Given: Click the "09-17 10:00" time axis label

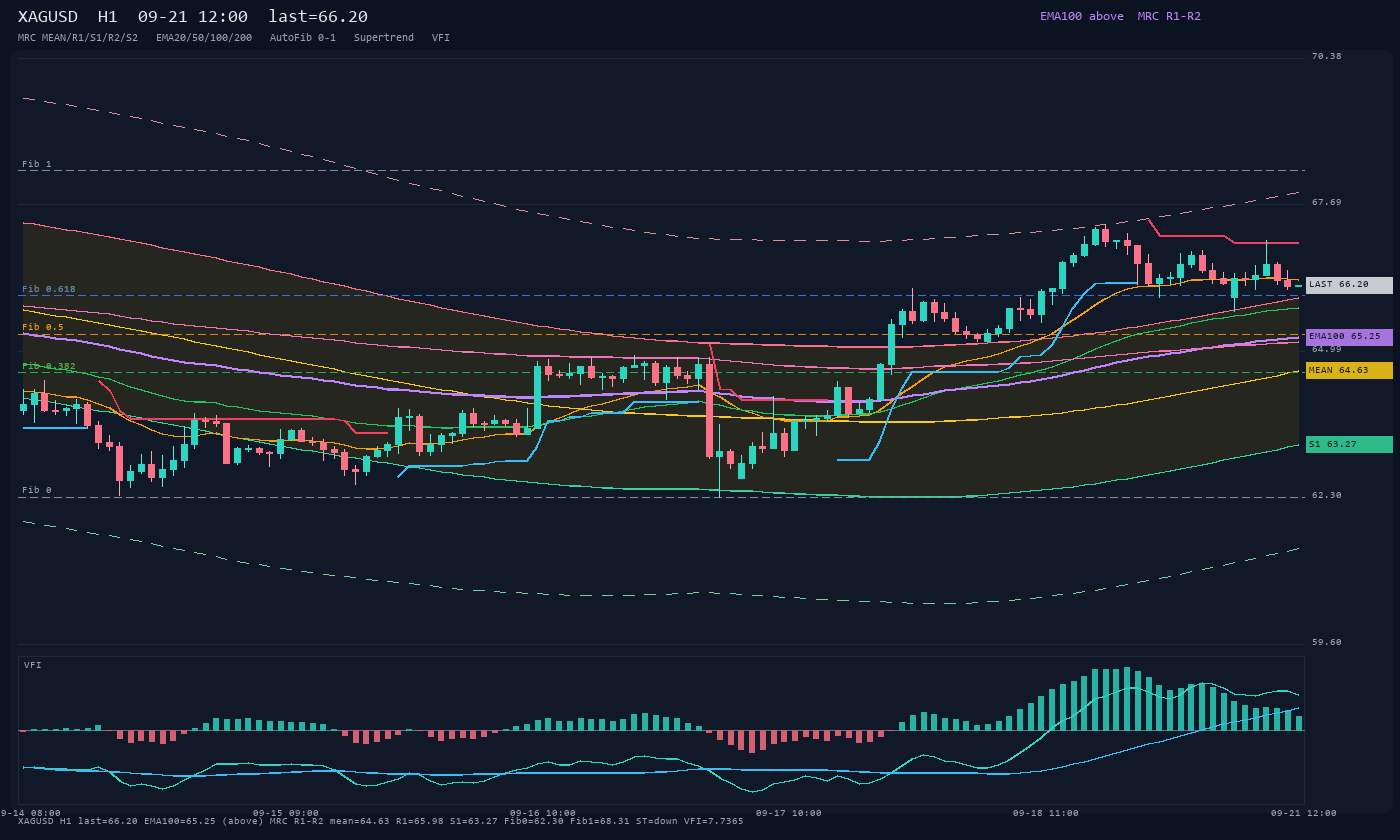Looking at the screenshot, I should coord(789,813).
